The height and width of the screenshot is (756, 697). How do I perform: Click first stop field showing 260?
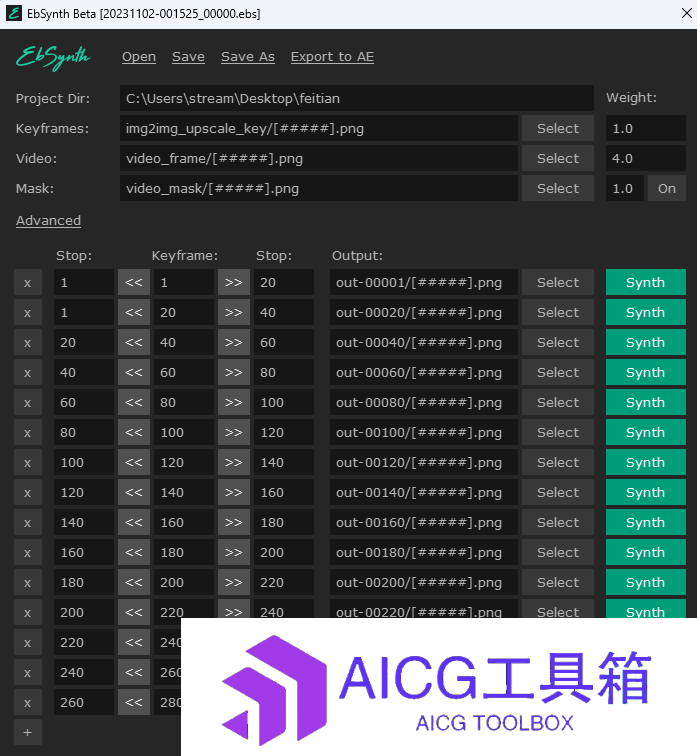[x=84, y=702]
